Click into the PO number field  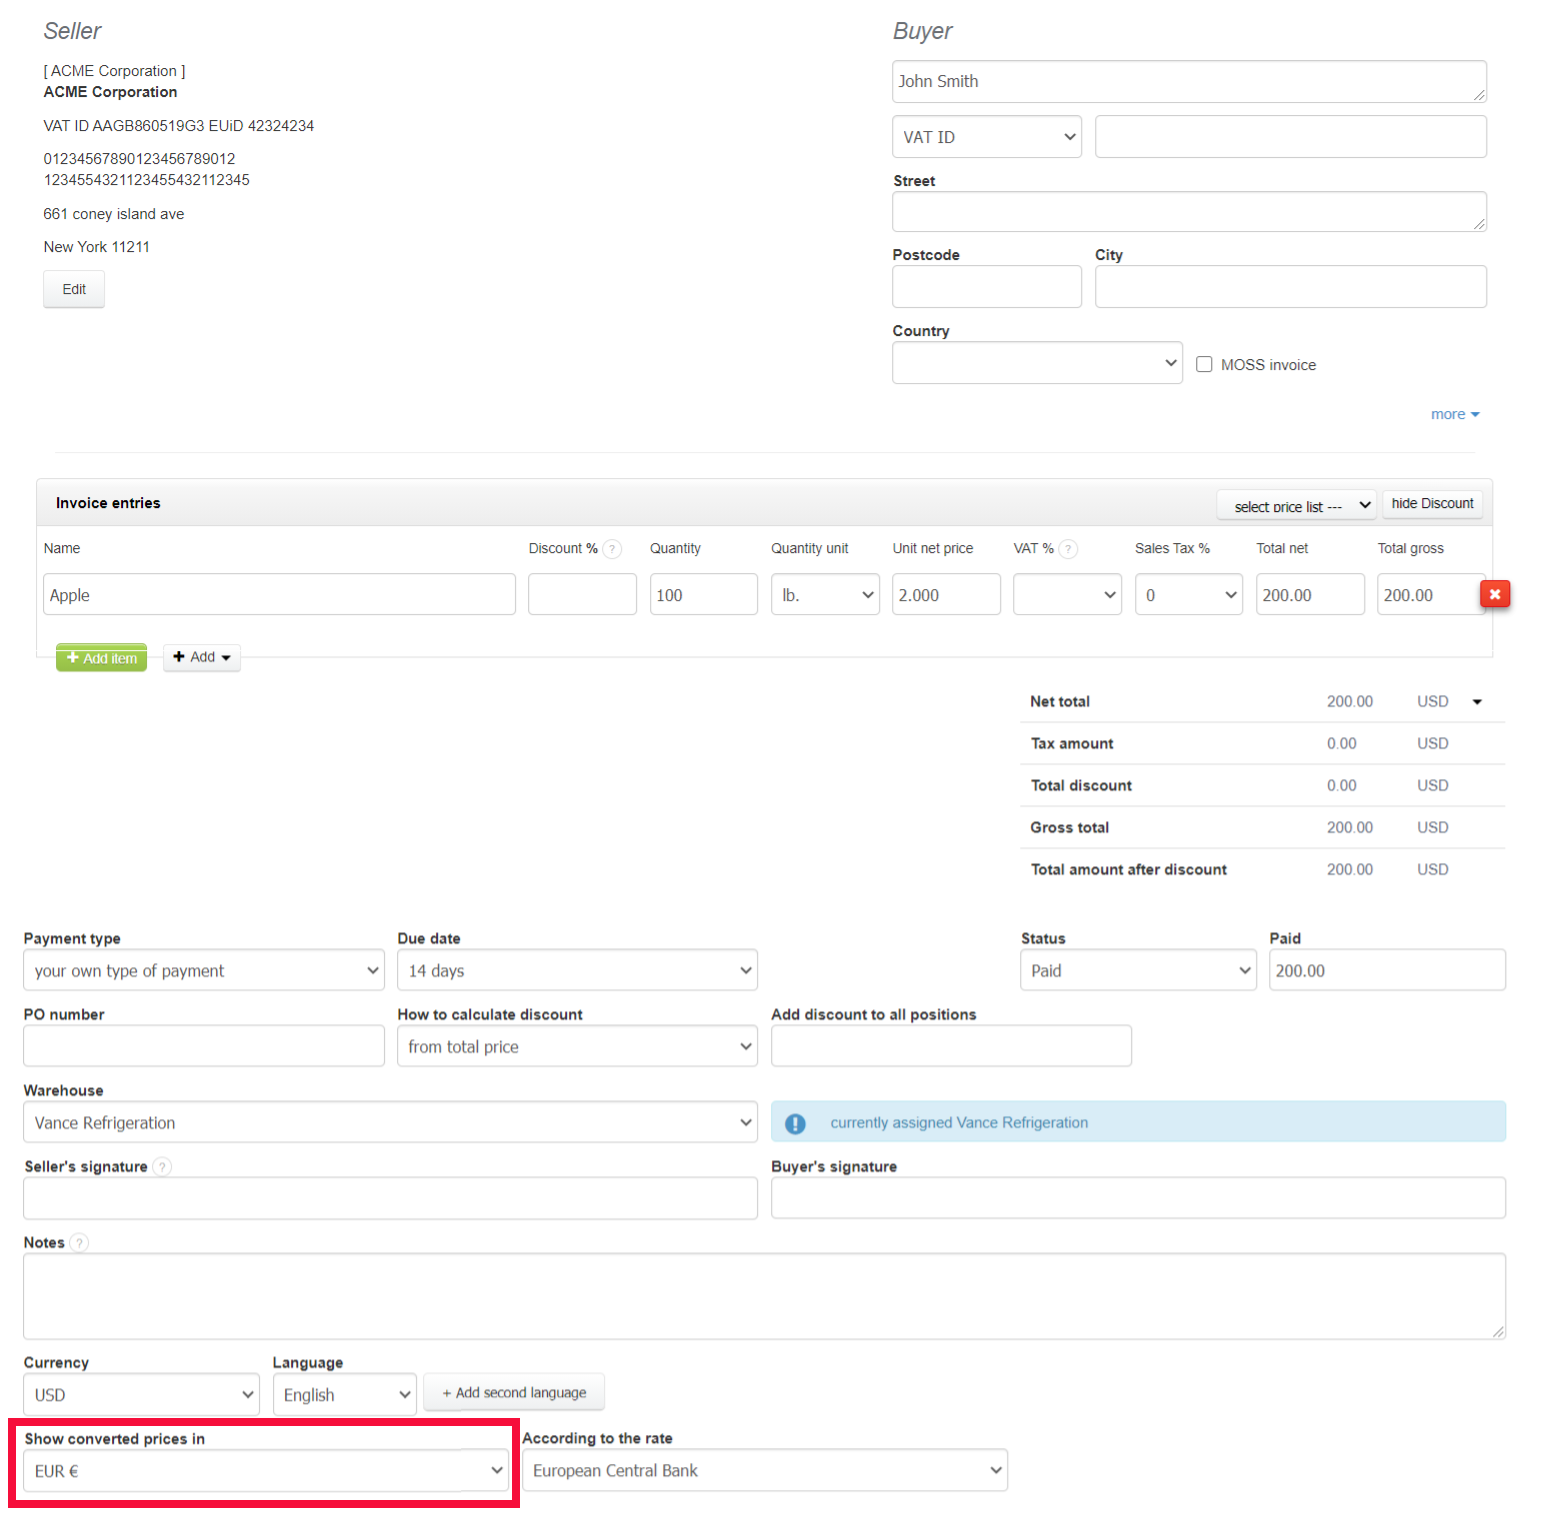click(x=204, y=1047)
